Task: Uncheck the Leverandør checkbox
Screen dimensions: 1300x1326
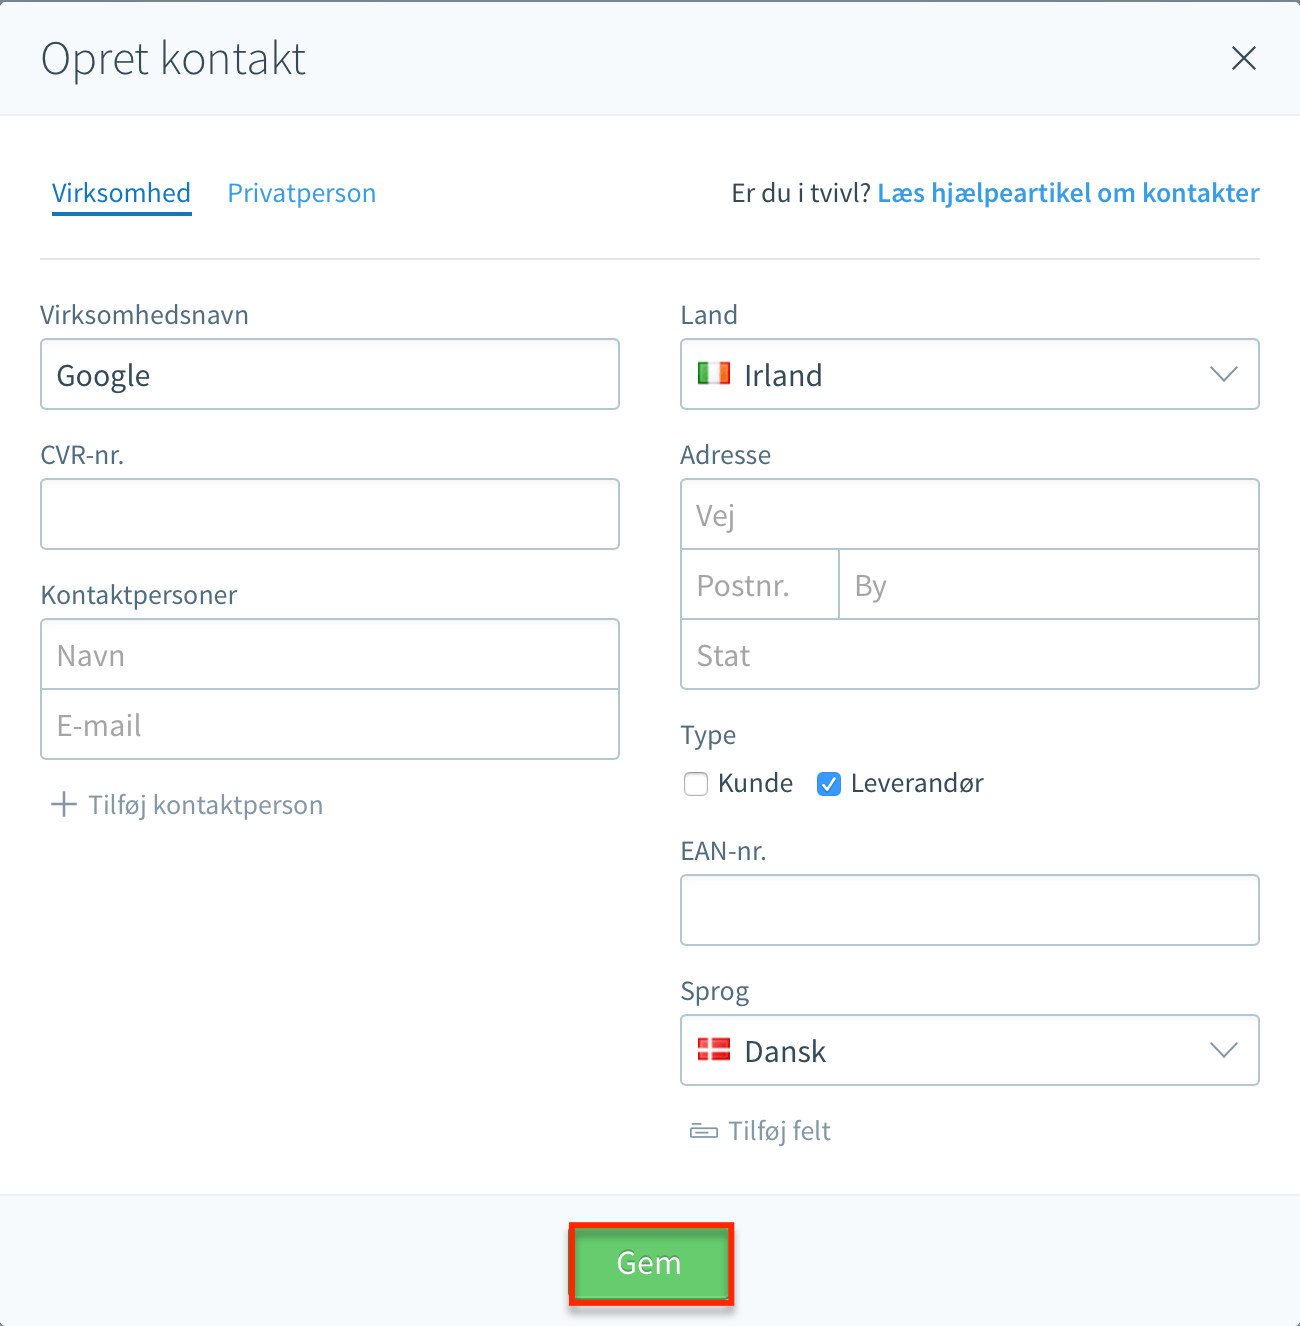Action: [x=829, y=784]
